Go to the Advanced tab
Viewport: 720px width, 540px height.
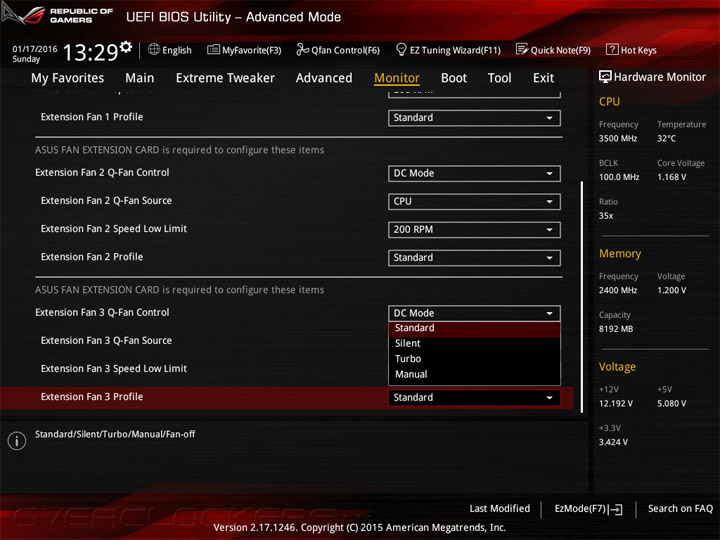[324, 78]
